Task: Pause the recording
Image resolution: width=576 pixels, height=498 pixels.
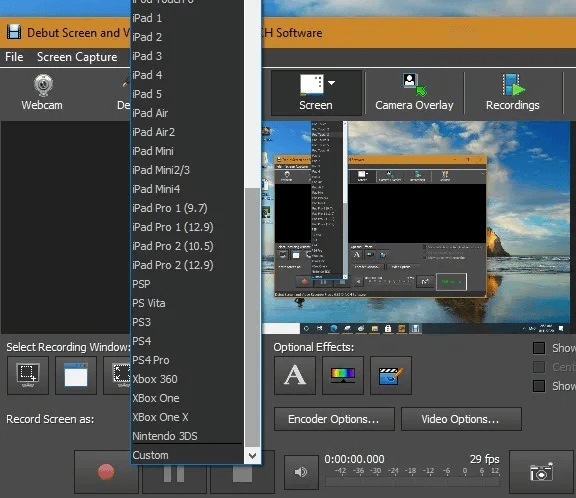Action: pyautogui.click(x=174, y=474)
